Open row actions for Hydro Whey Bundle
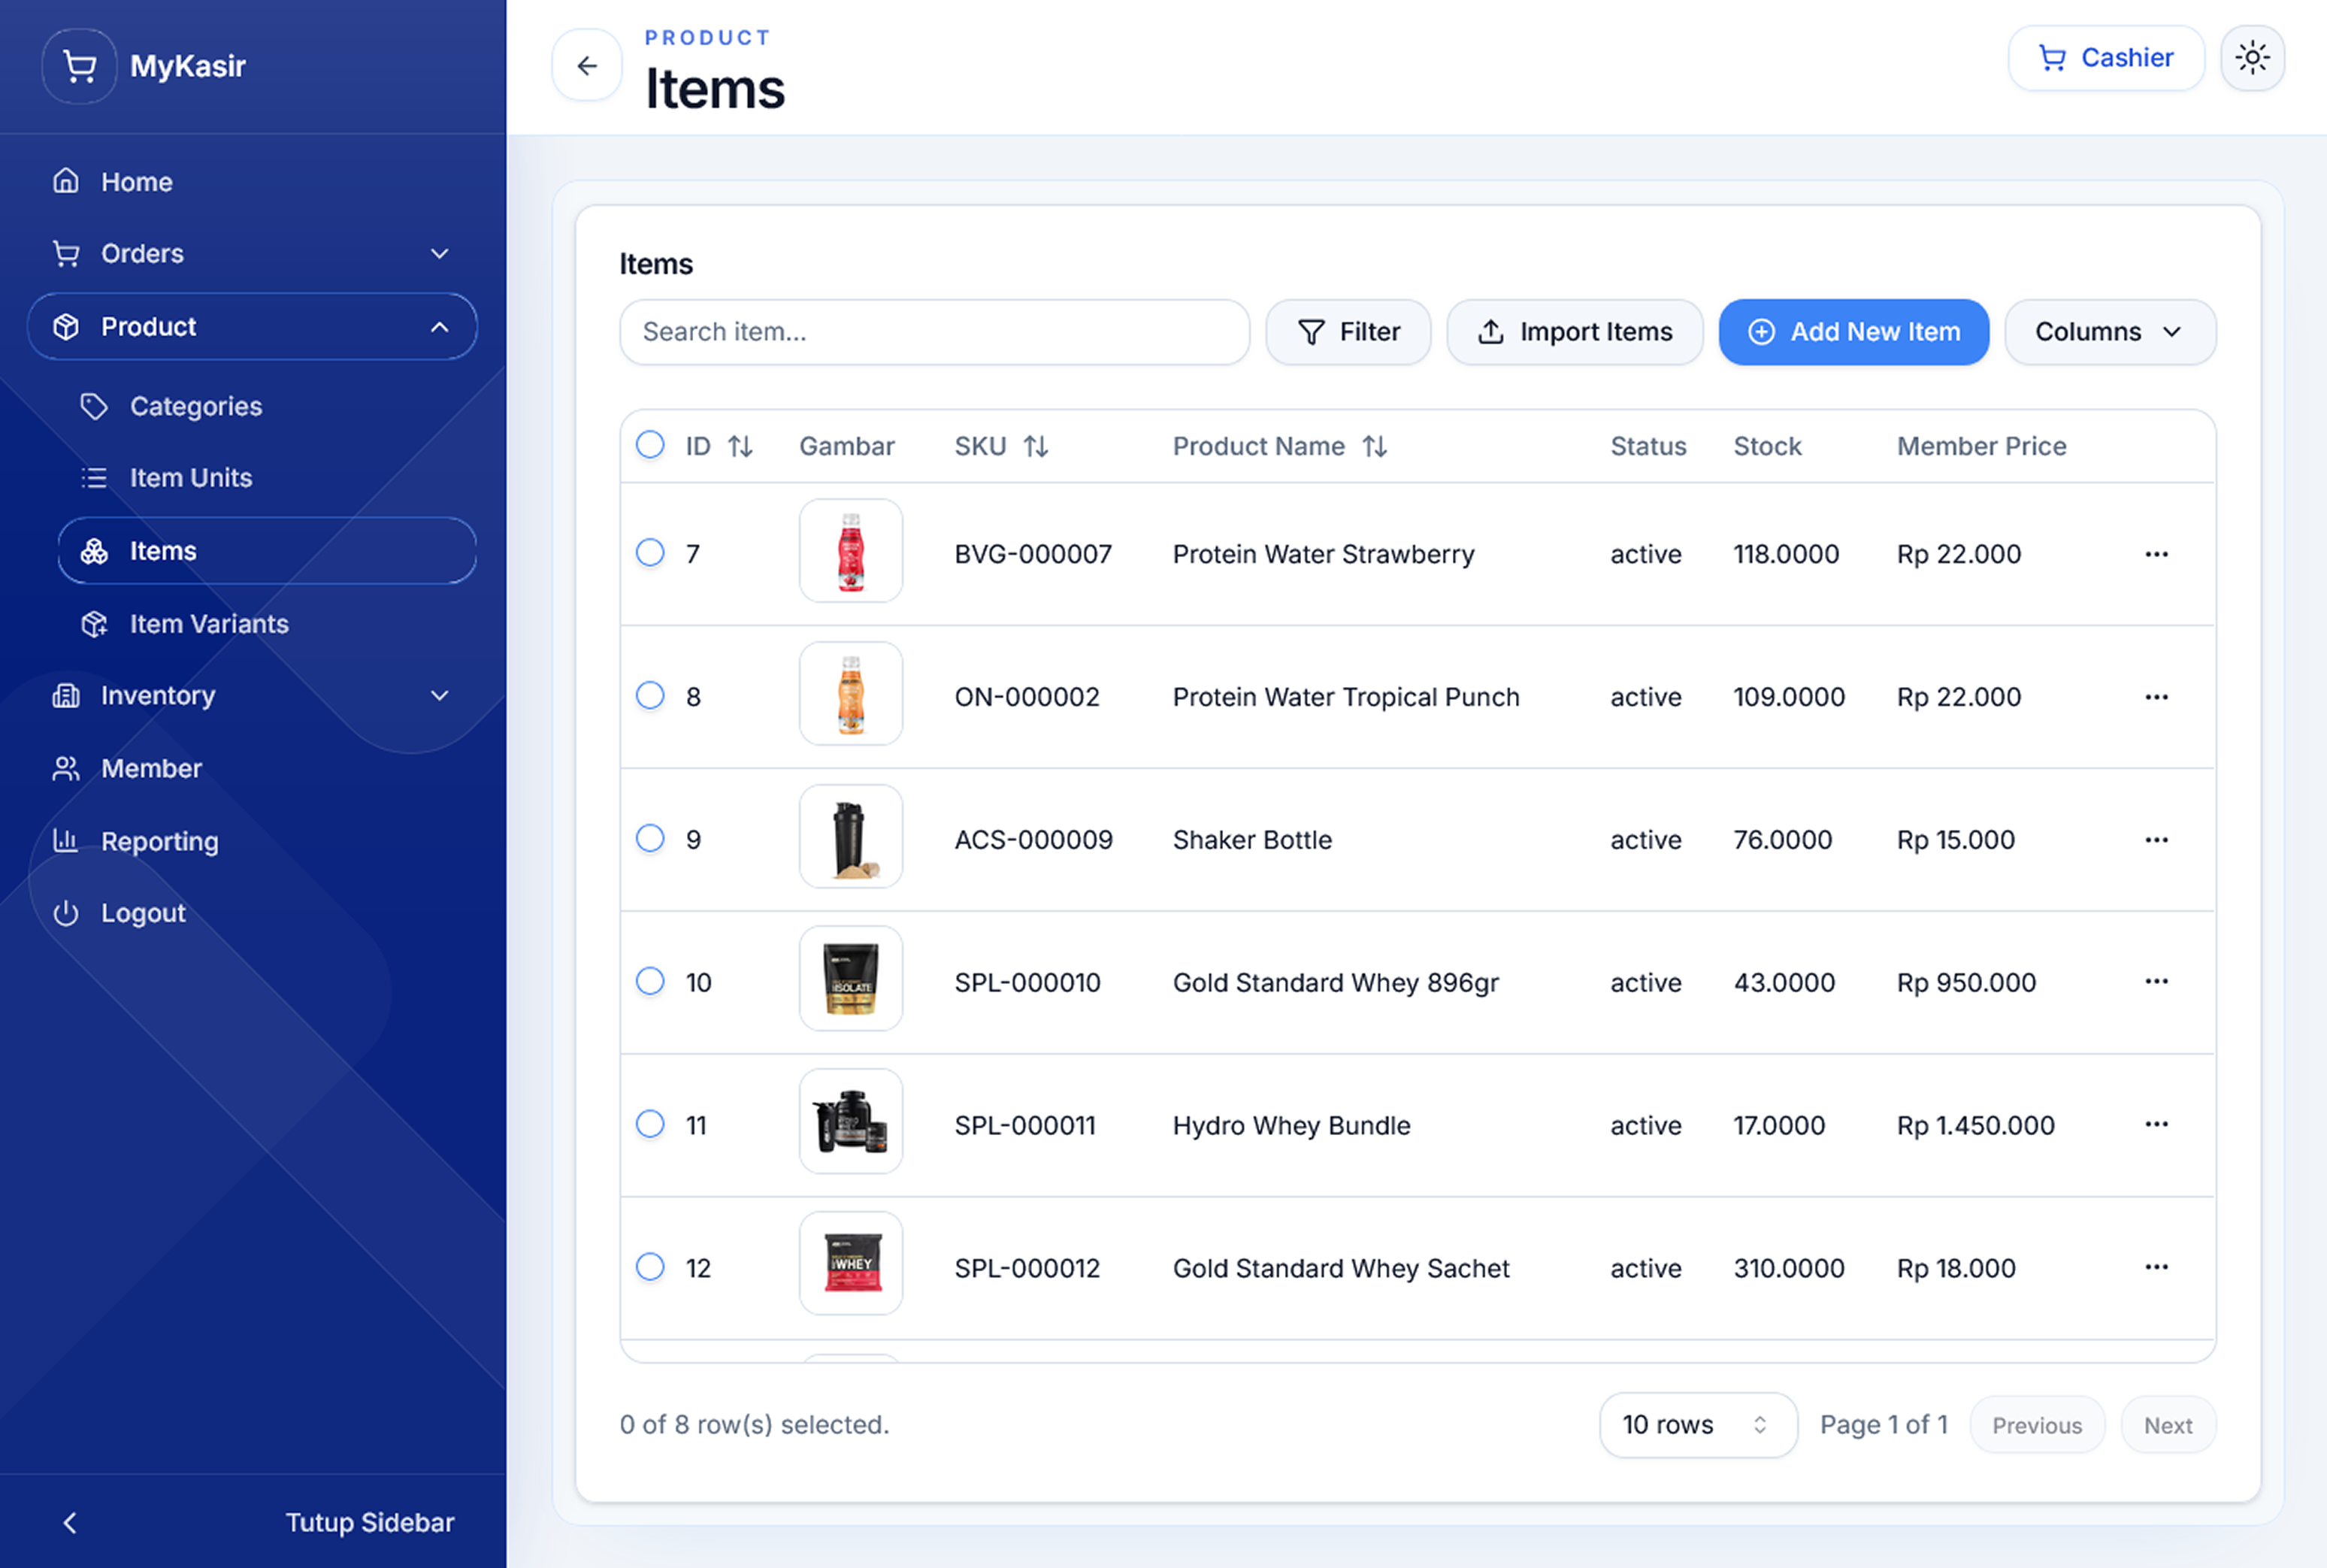Viewport: 2327px width, 1568px height. (2156, 1125)
